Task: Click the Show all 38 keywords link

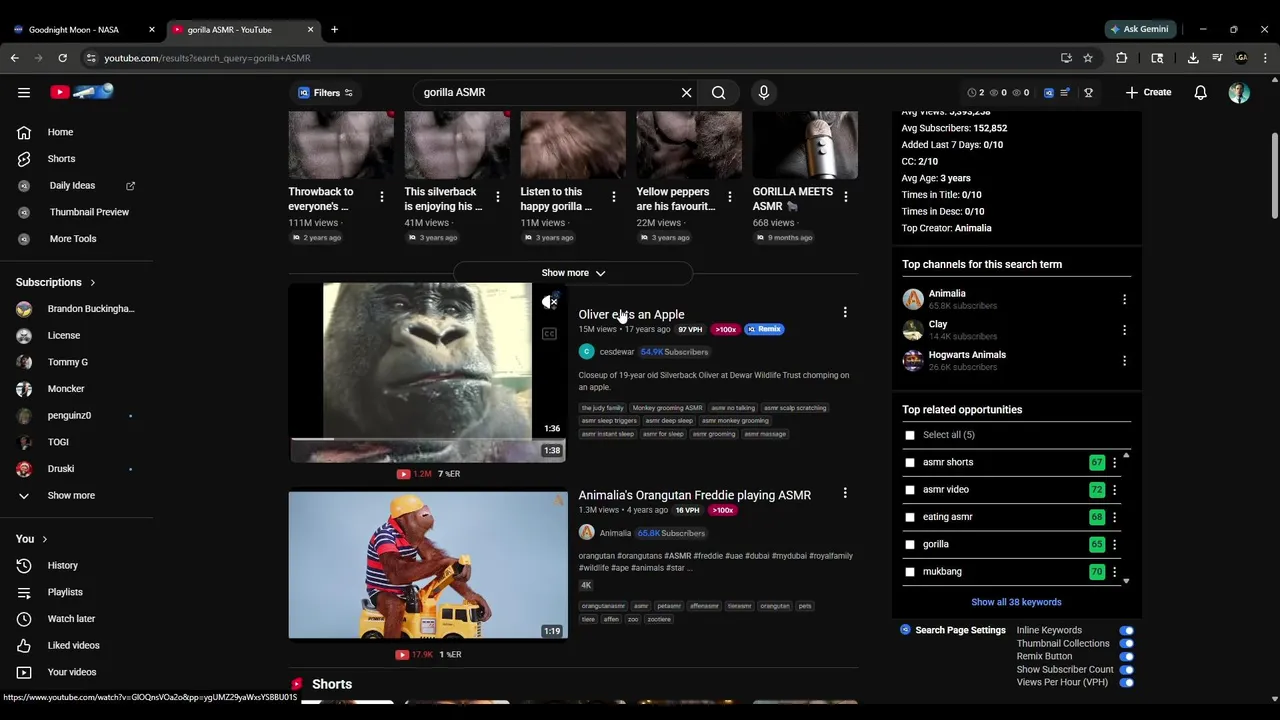Action: tap(1016, 602)
